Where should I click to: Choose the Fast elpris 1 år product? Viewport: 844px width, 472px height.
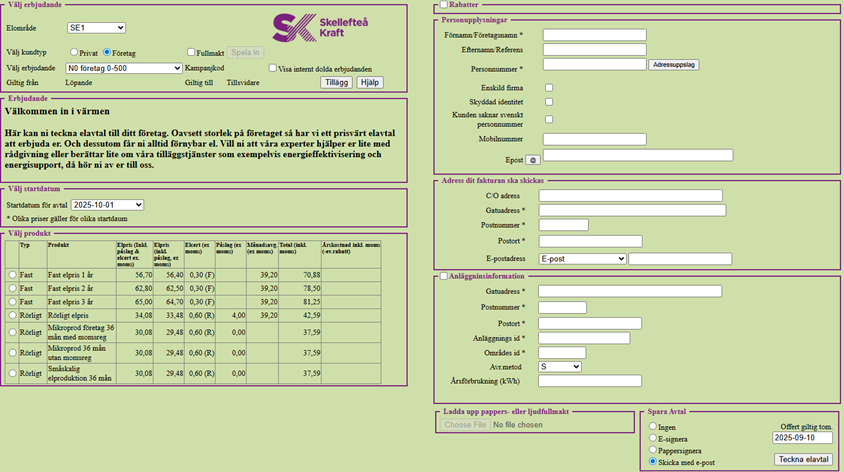(12, 274)
